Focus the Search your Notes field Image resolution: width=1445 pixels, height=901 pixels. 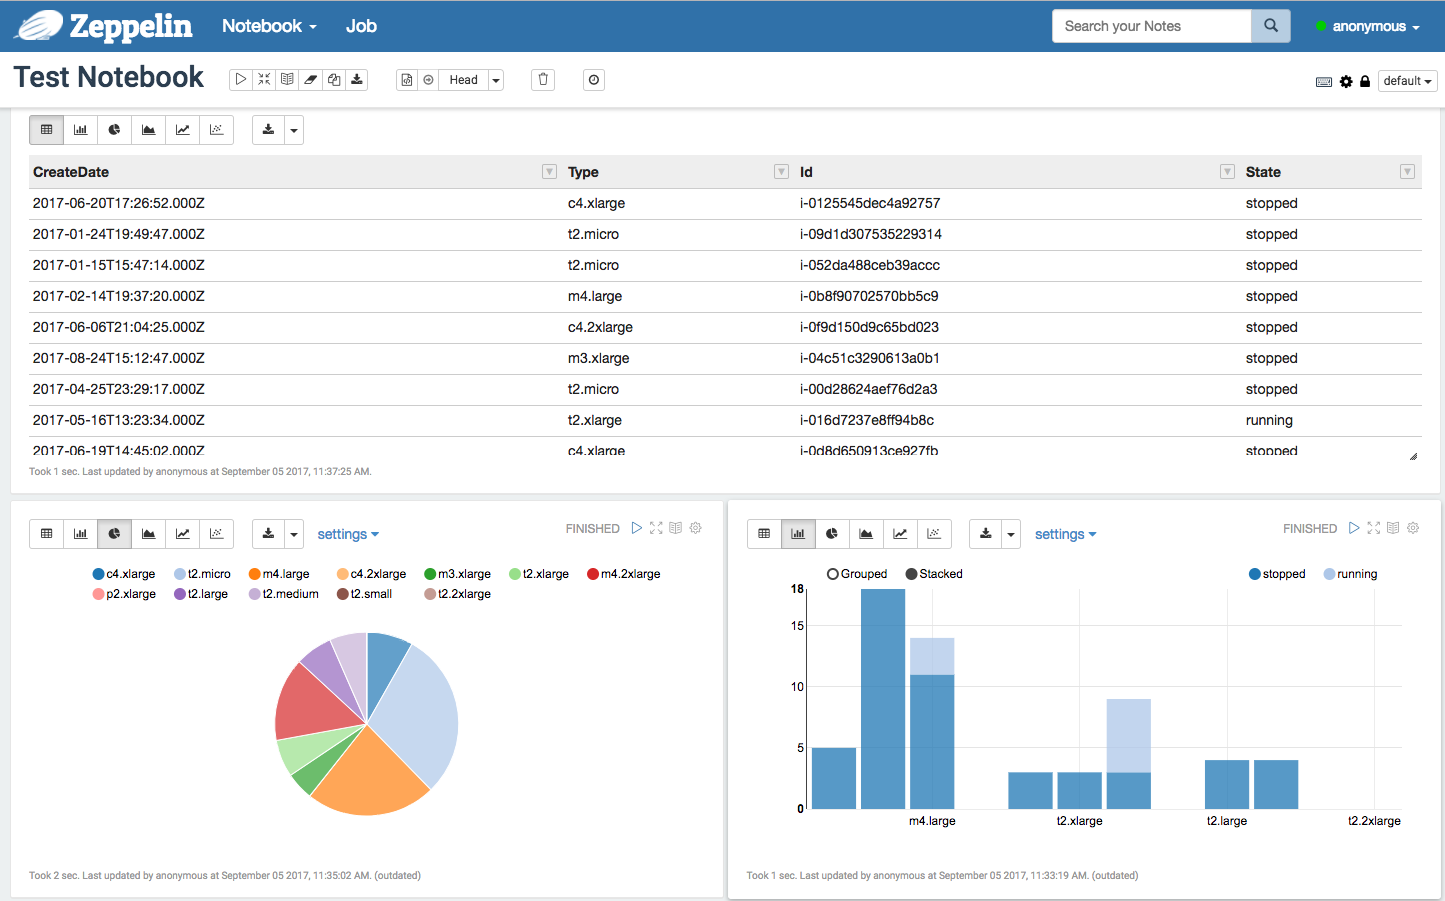click(x=1152, y=26)
